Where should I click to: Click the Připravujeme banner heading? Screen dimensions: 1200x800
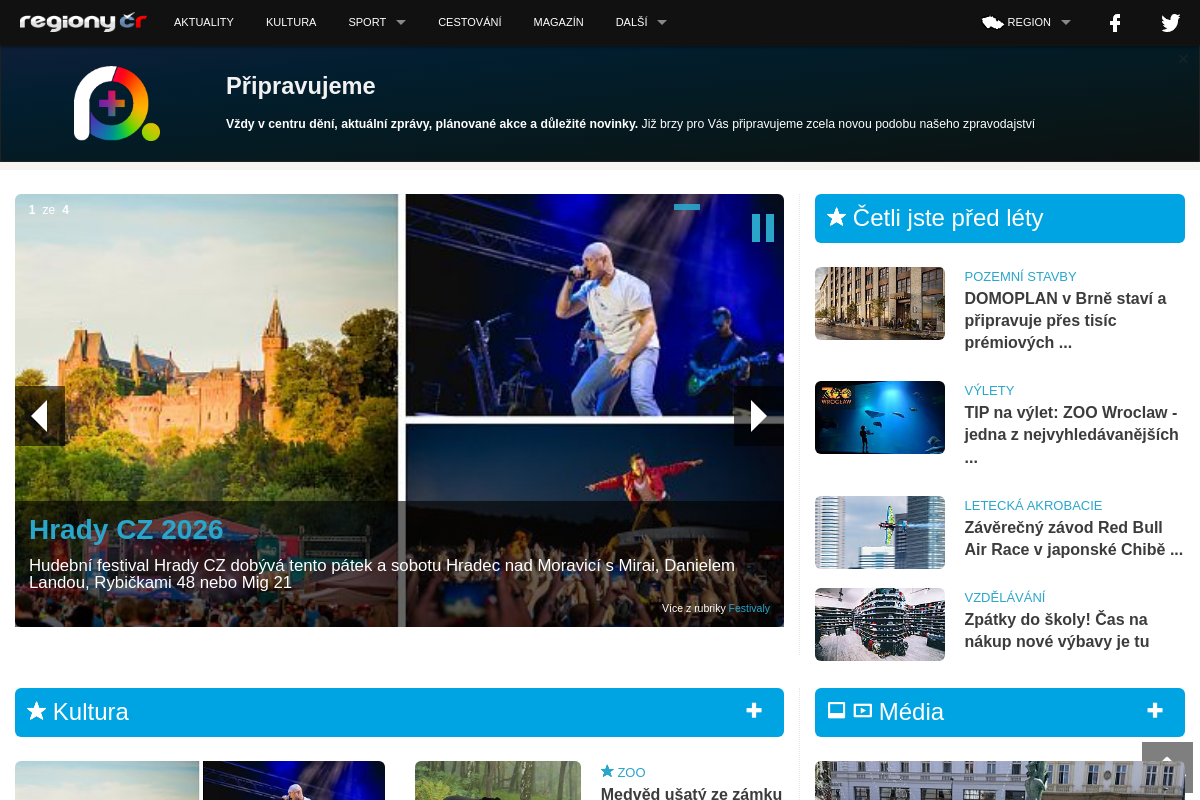(x=301, y=86)
